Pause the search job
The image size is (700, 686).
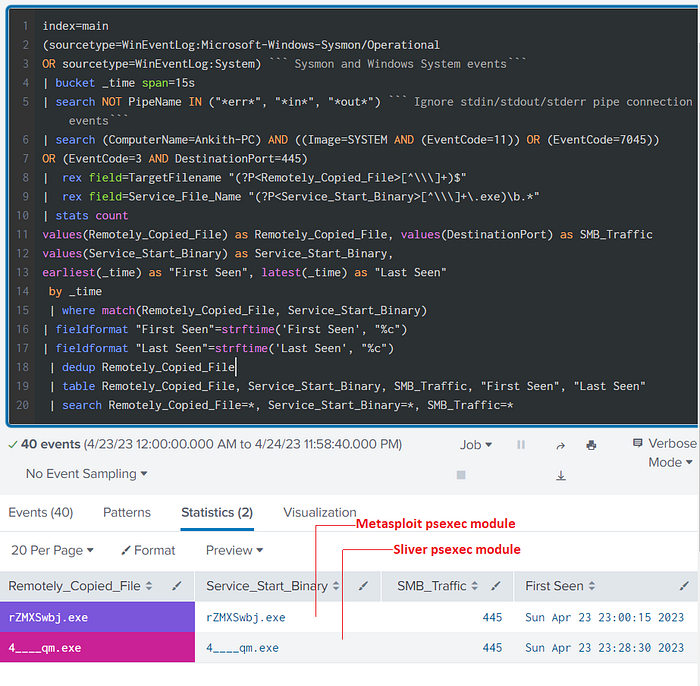coord(521,445)
